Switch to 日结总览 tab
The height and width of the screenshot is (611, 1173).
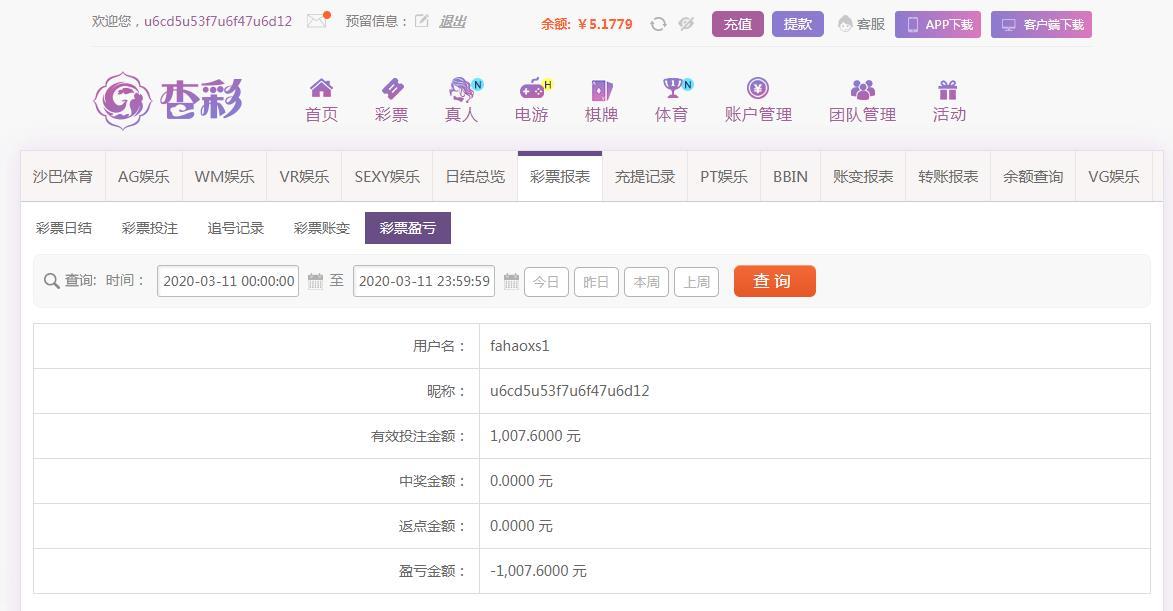point(475,176)
